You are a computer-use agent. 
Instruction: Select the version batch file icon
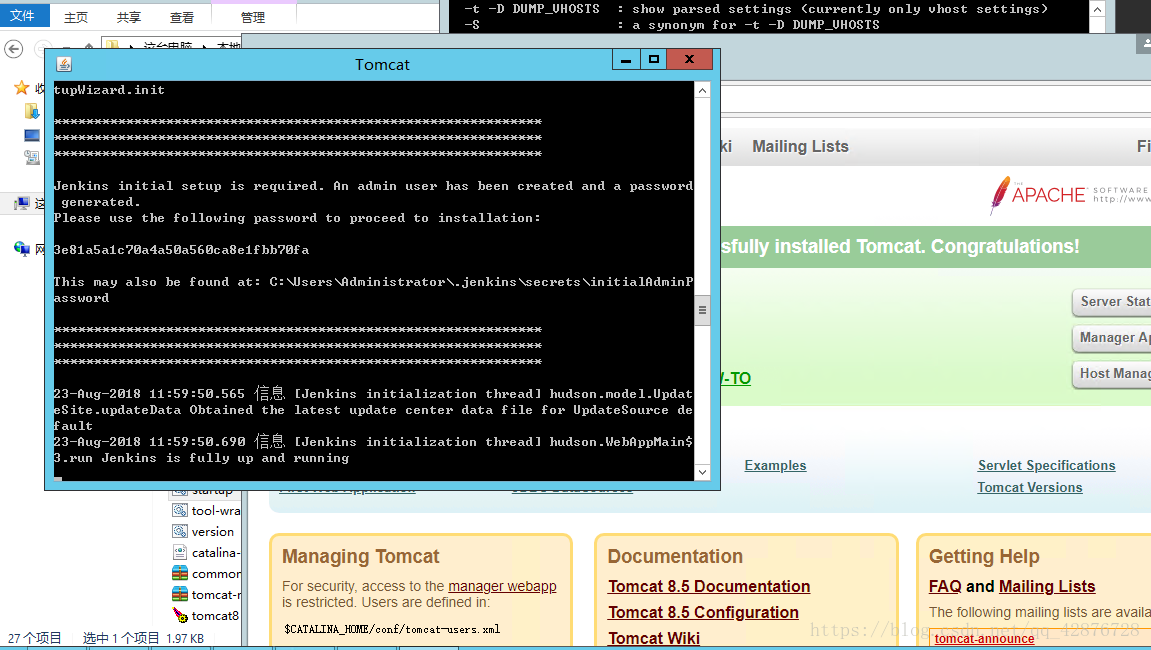(x=180, y=531)
